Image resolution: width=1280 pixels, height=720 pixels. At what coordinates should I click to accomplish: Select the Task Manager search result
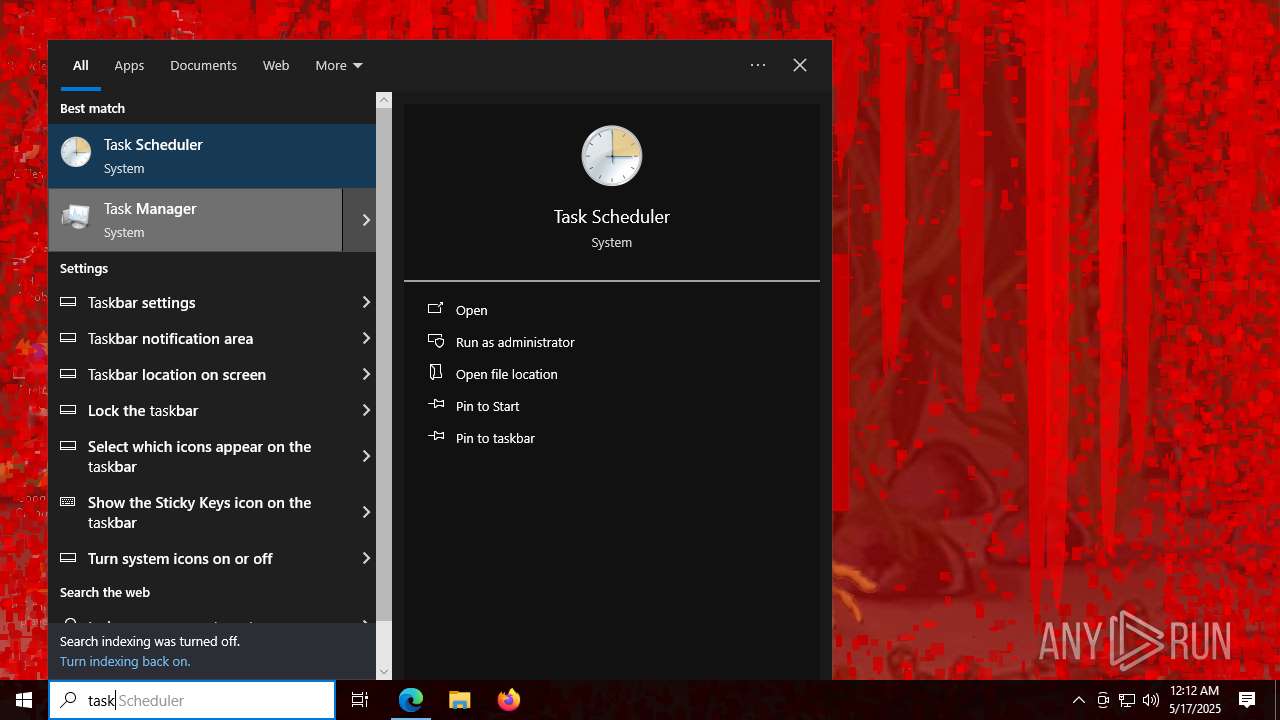(x=195, y=220)
